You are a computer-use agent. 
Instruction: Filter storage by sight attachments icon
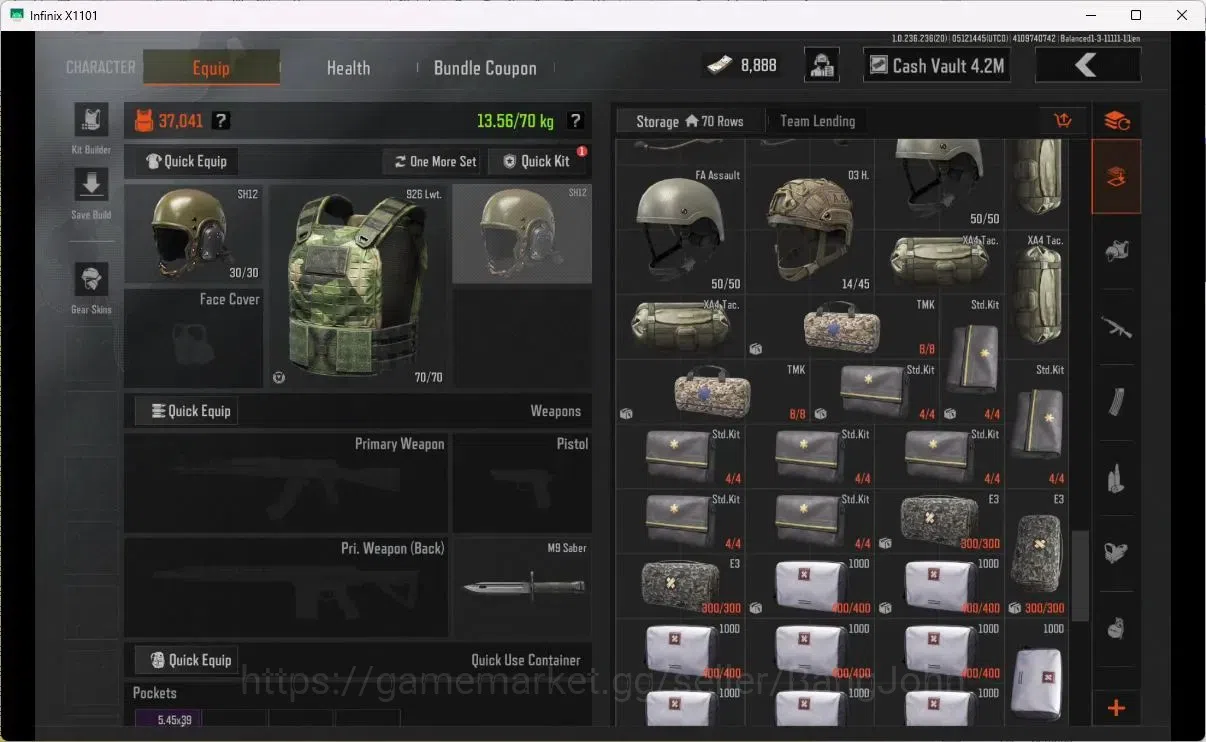(1116, 552)
